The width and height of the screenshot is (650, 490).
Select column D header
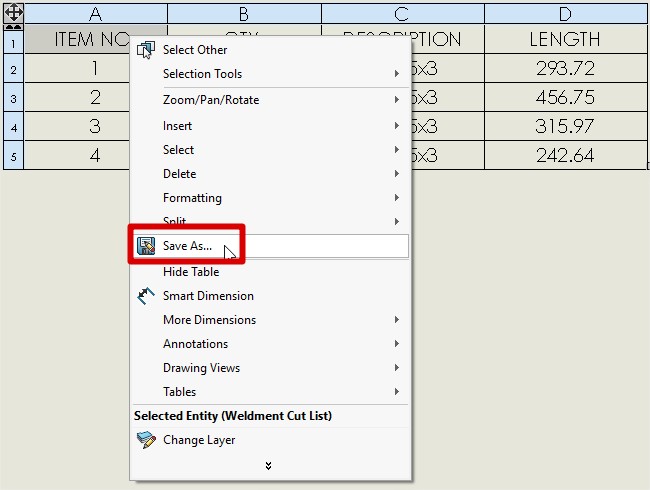565,14
